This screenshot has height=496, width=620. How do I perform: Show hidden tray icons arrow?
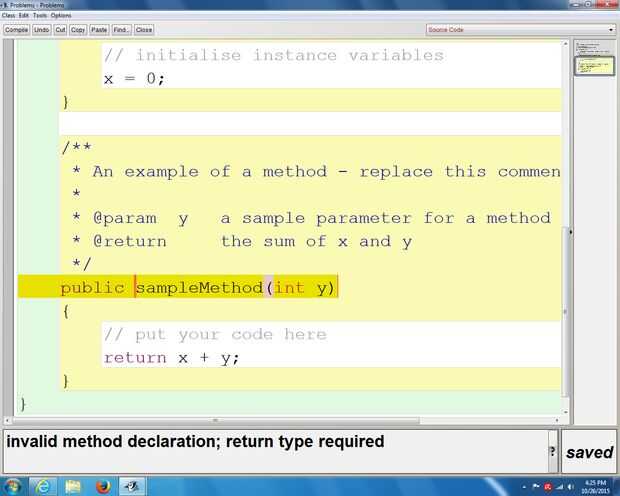pyautogui.click(x=524, y=487)
